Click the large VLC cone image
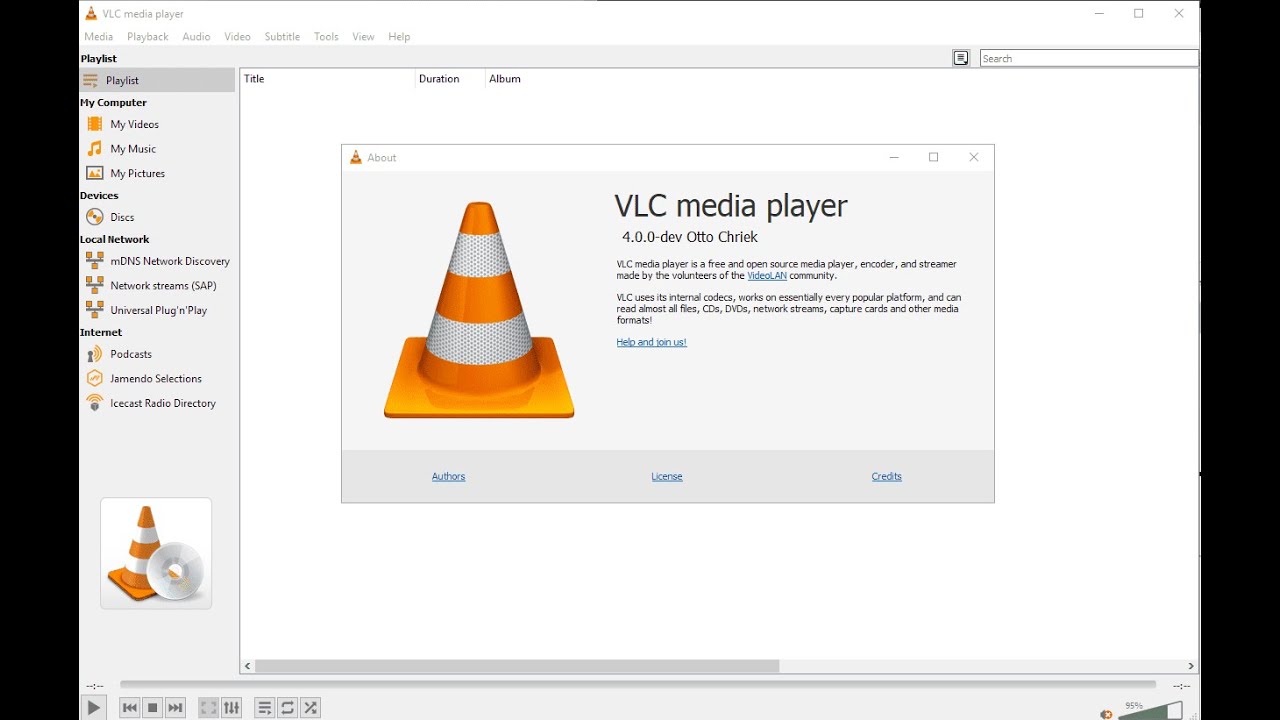Viewport: 1280px width, 720px height. coord(479,310)
